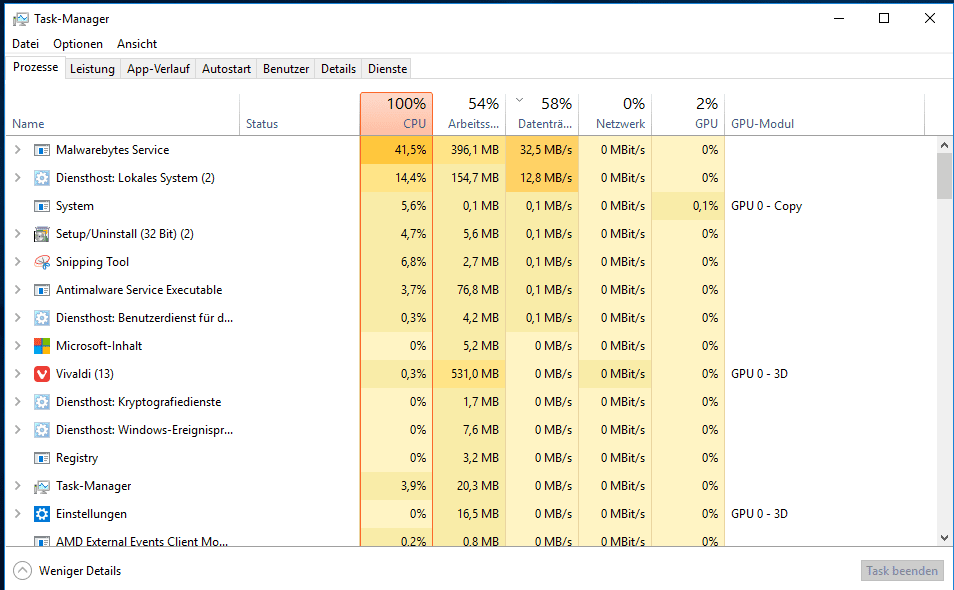Click the Diensthost: Kryptografiedienste gear icon
The width and height of the screenshot is (954, 590).
[x=41, y=401]
